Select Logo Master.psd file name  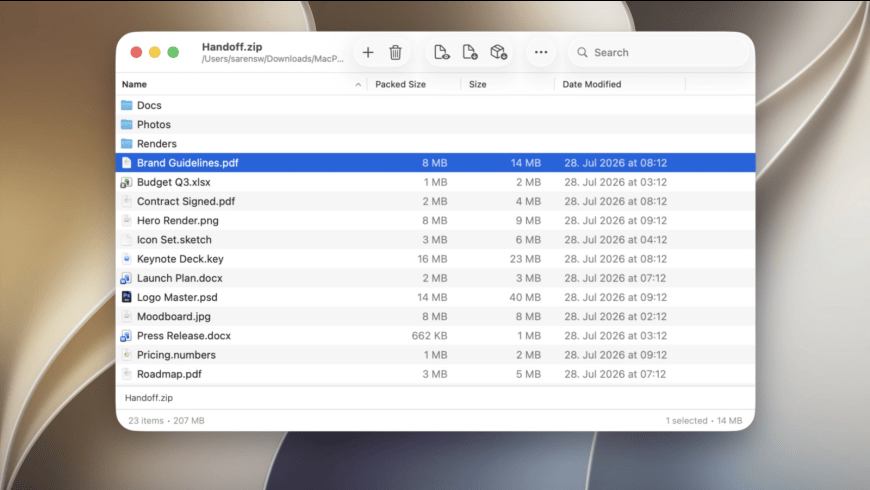click(x=177, y=297)
